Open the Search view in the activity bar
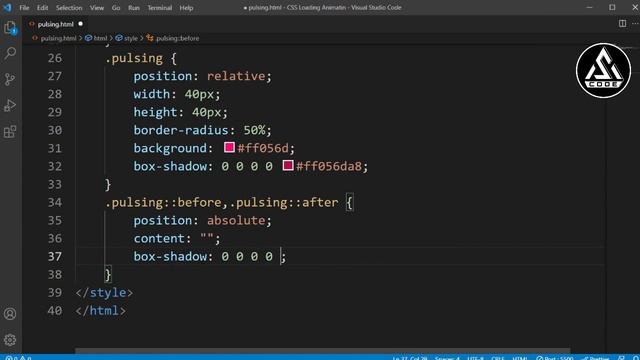Screen dimensions: 640x360 tap(10, 53)
